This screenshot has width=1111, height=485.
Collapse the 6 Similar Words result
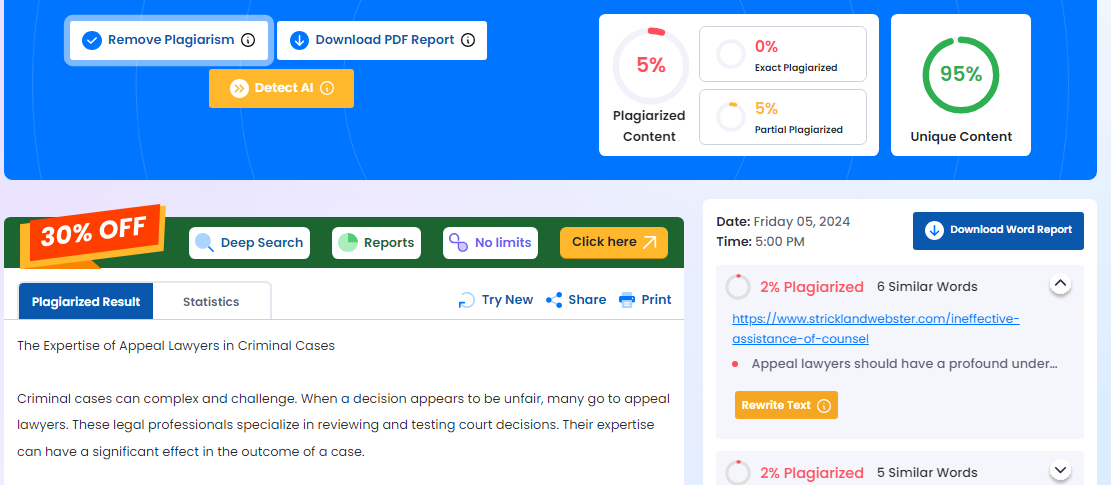1060,284
